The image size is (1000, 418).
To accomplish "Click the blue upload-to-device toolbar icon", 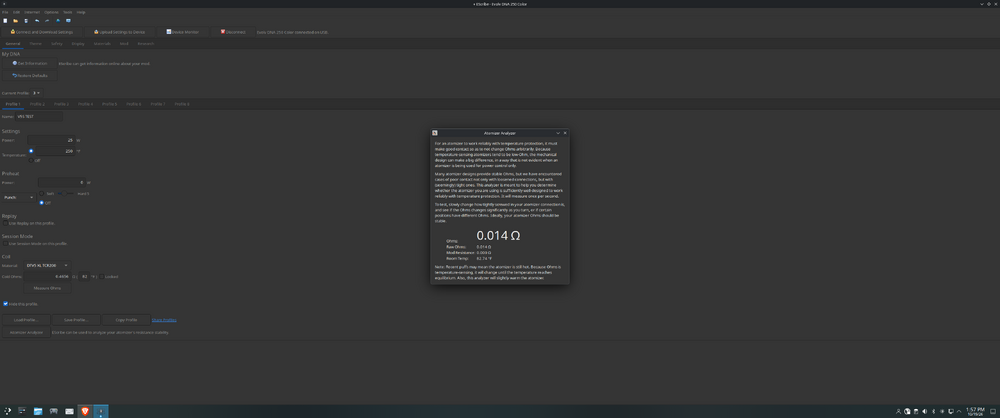I will tap(58, 20).
